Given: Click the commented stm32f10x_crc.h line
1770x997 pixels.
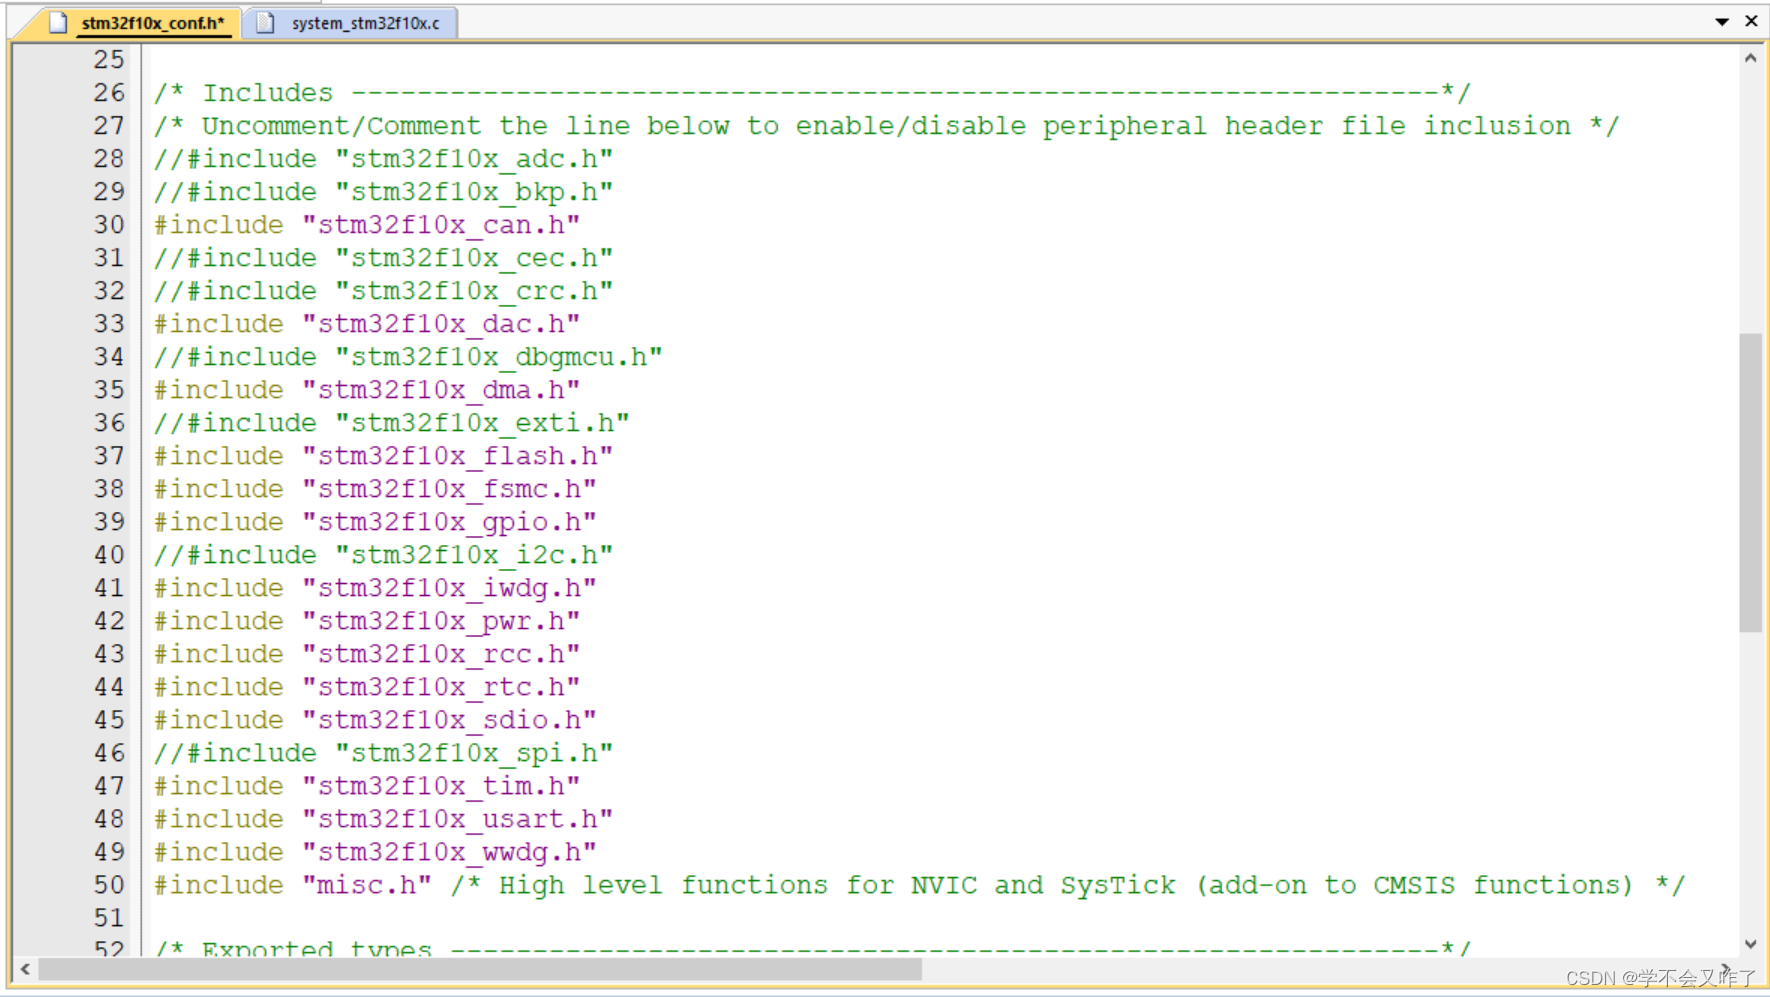Looking at the screenshot, I should click(x=383, y=291).
